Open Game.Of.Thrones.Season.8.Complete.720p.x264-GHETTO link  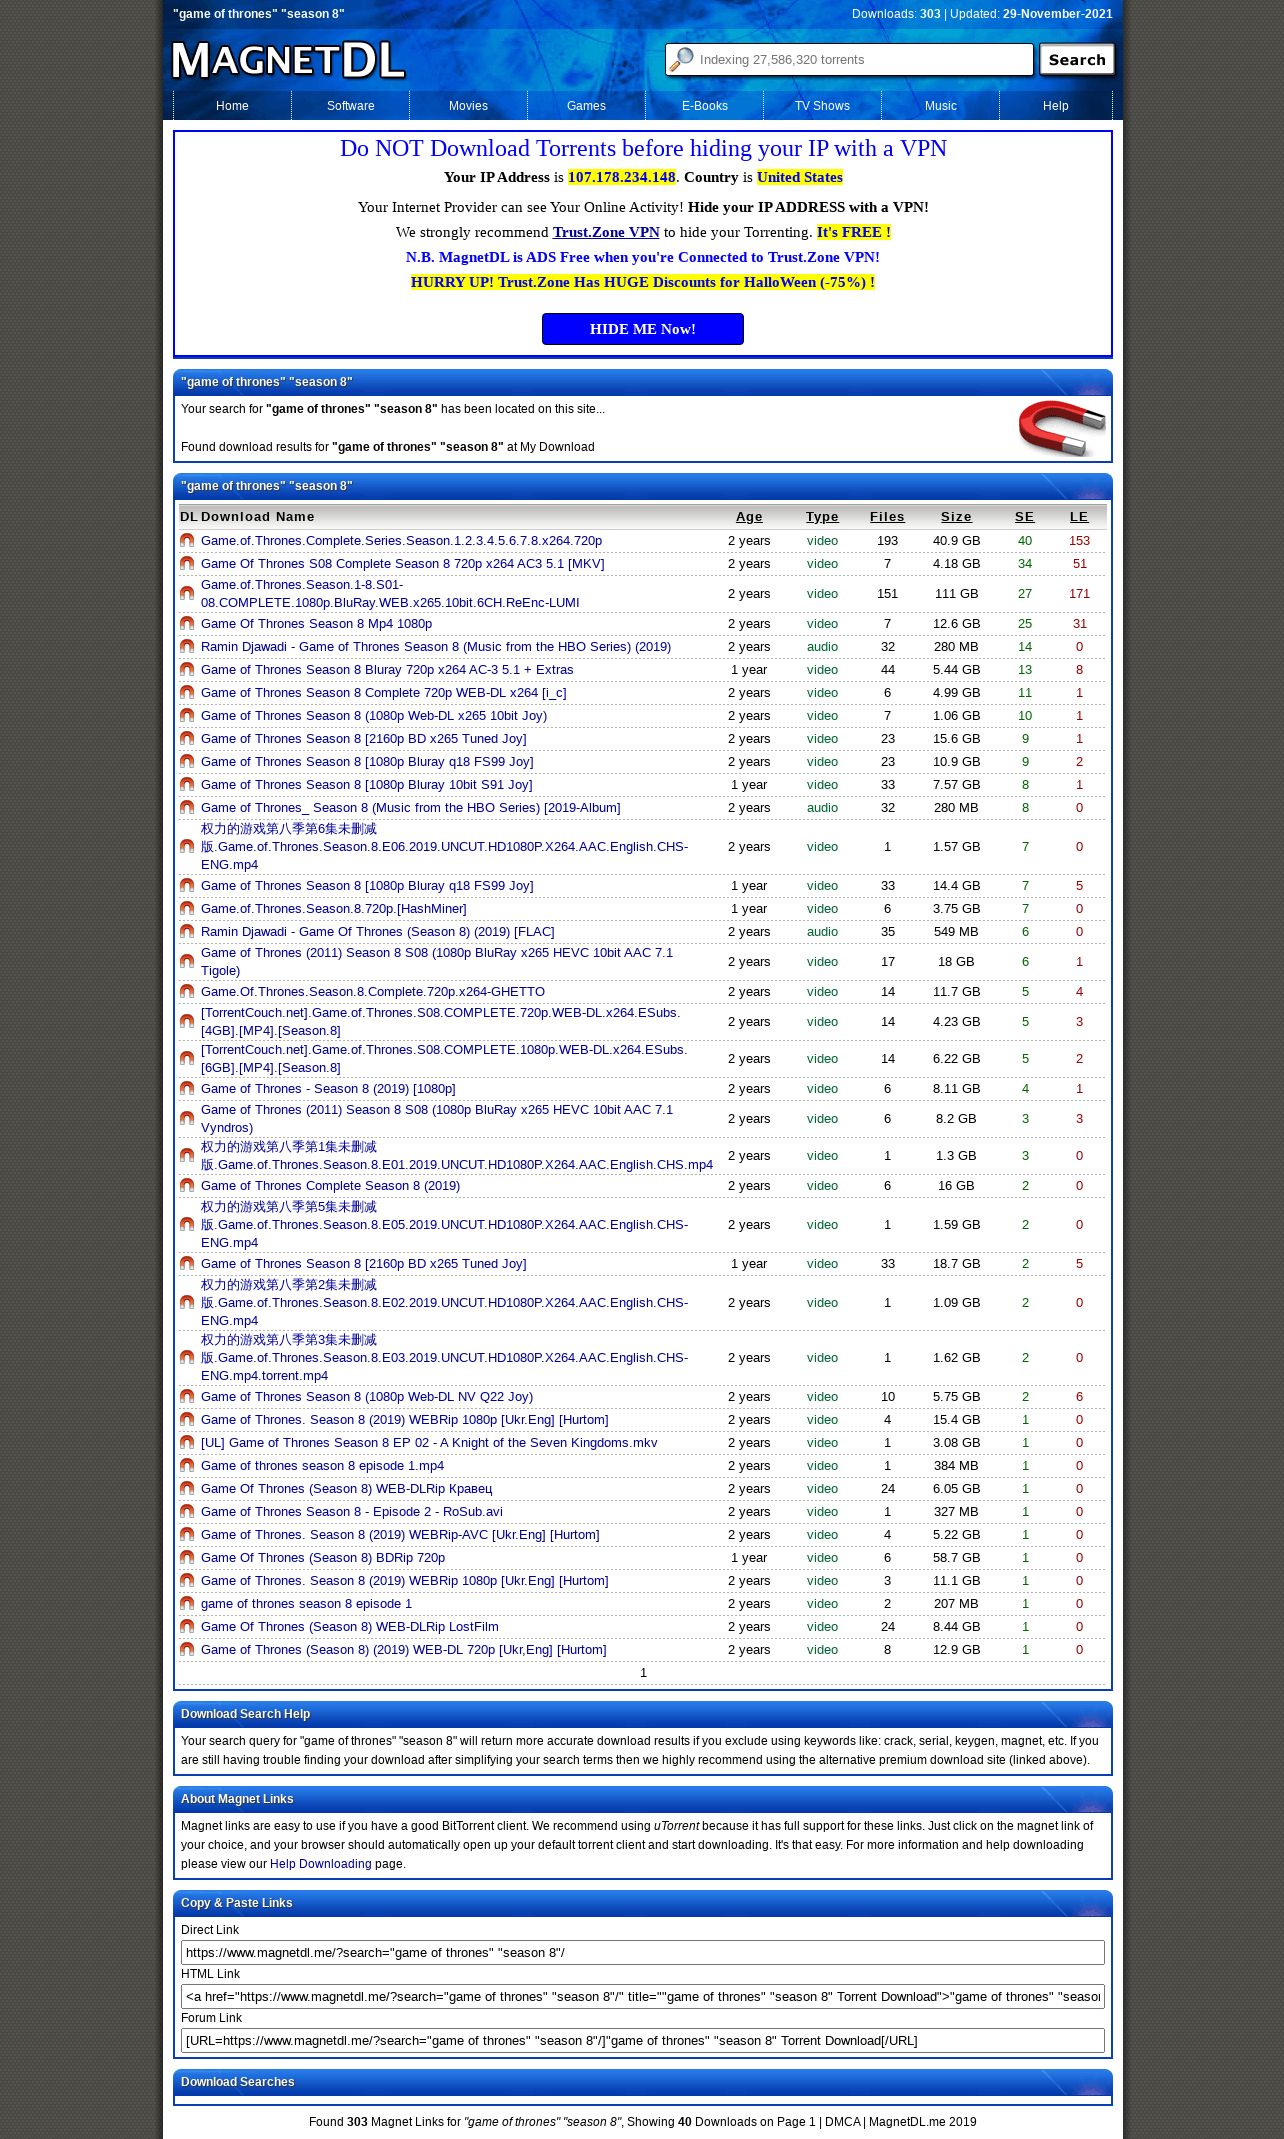tap(373, 992)
